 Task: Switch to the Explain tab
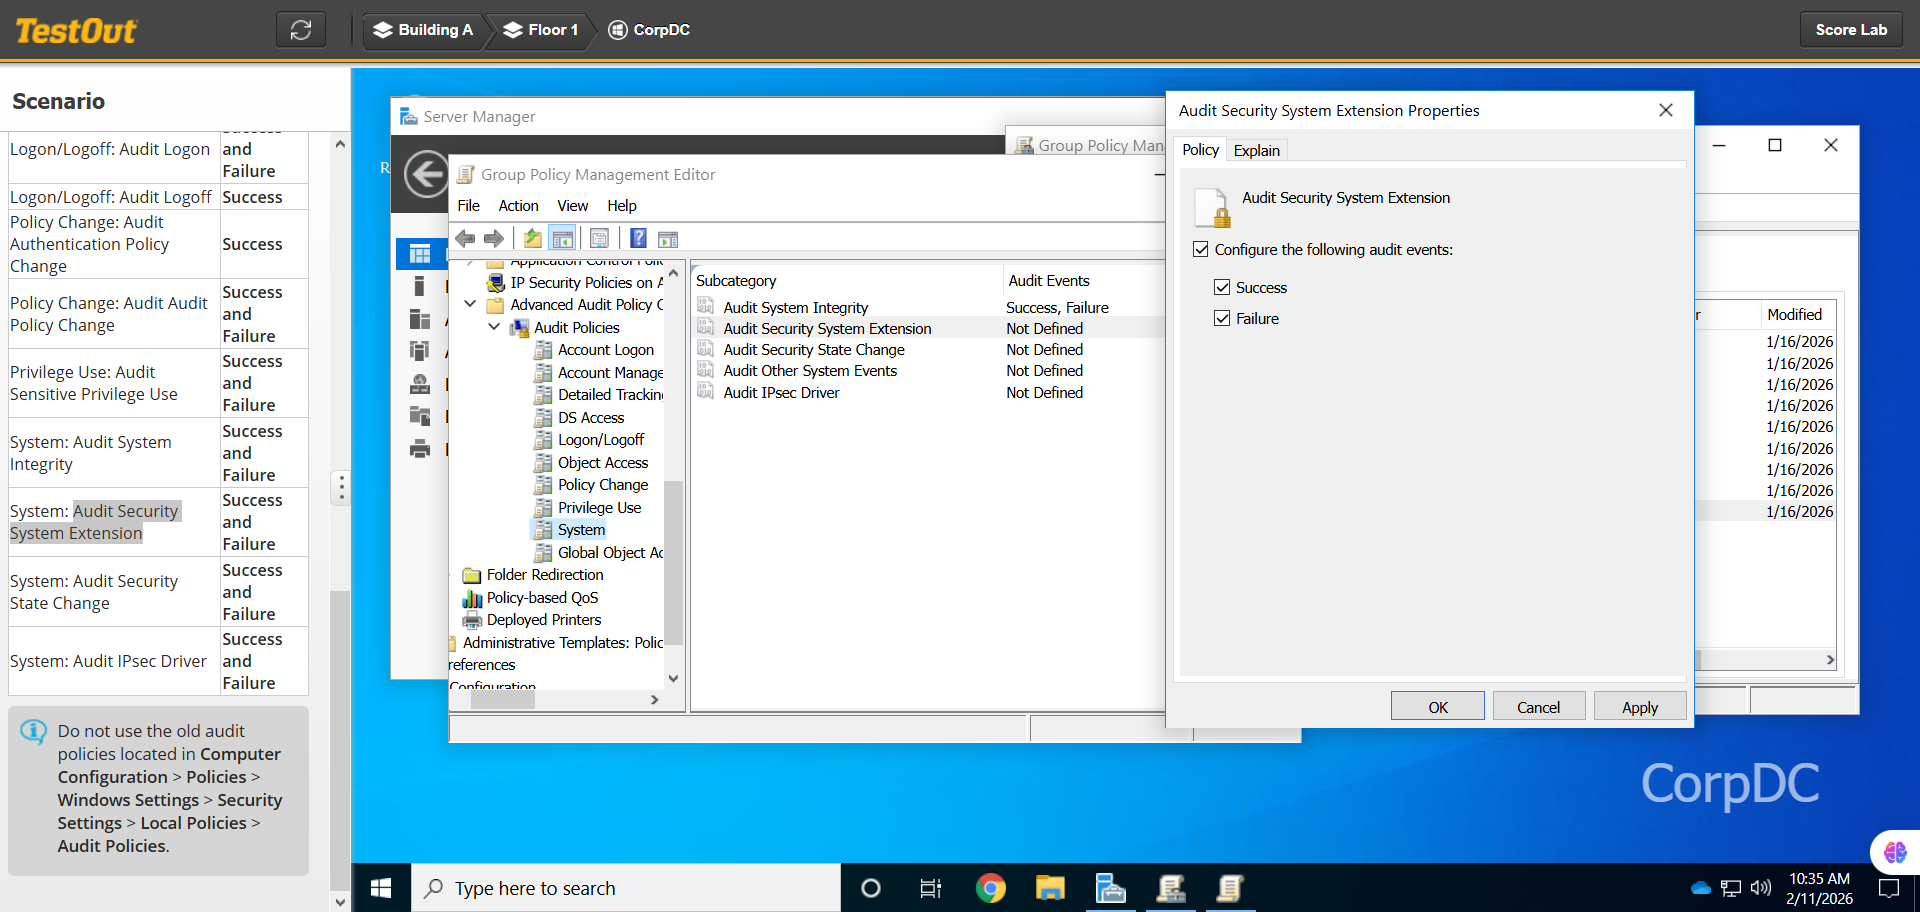(1256, 150)
